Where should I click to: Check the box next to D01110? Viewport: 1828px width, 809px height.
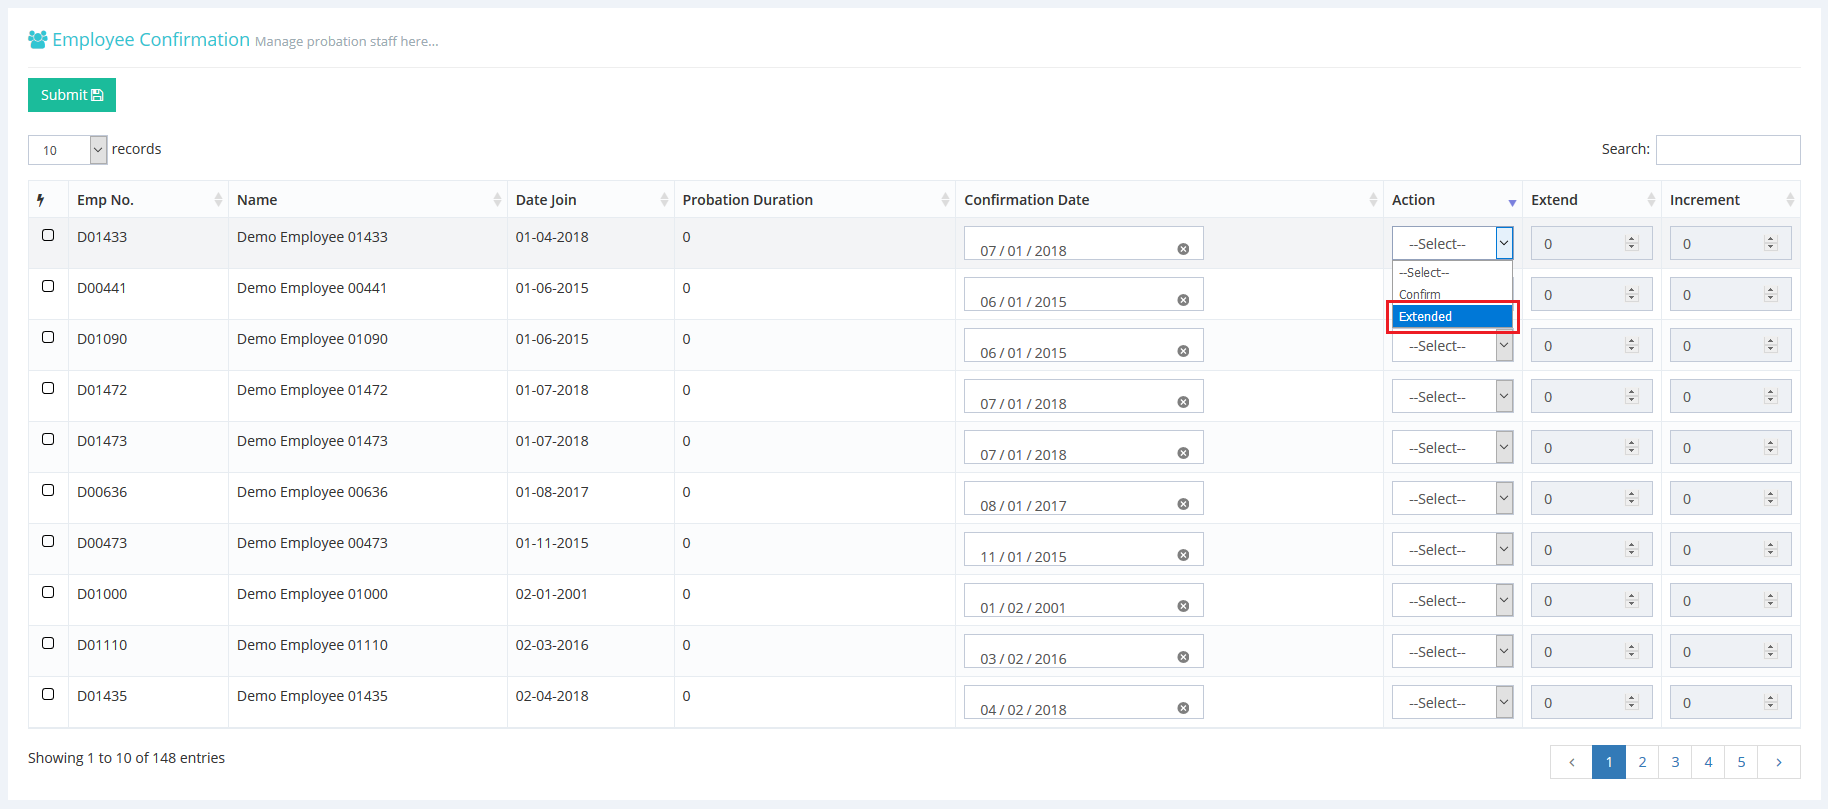pyautogui.click(x=48, y=643)
